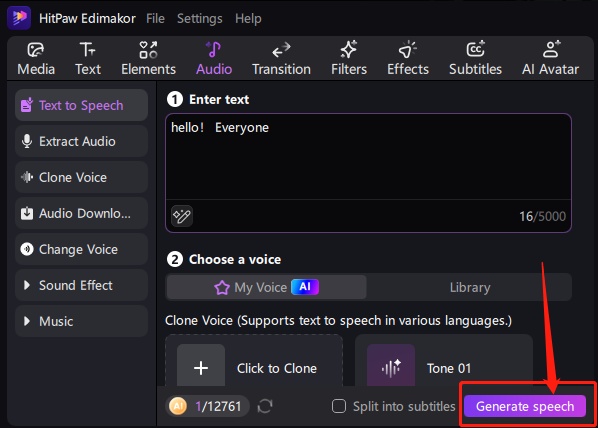Open Extract Audio option
598x428 pixels.
(81, 141)
